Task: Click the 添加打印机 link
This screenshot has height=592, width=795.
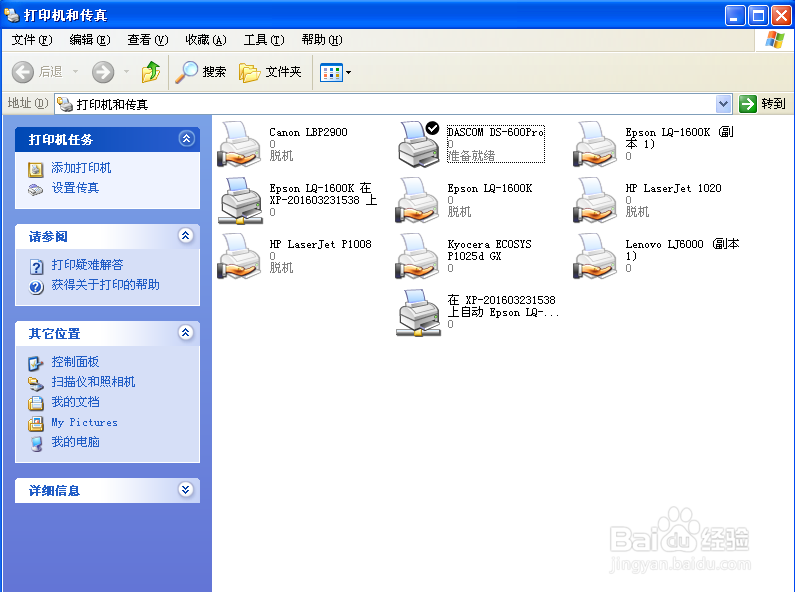Action: pos(81,168)
